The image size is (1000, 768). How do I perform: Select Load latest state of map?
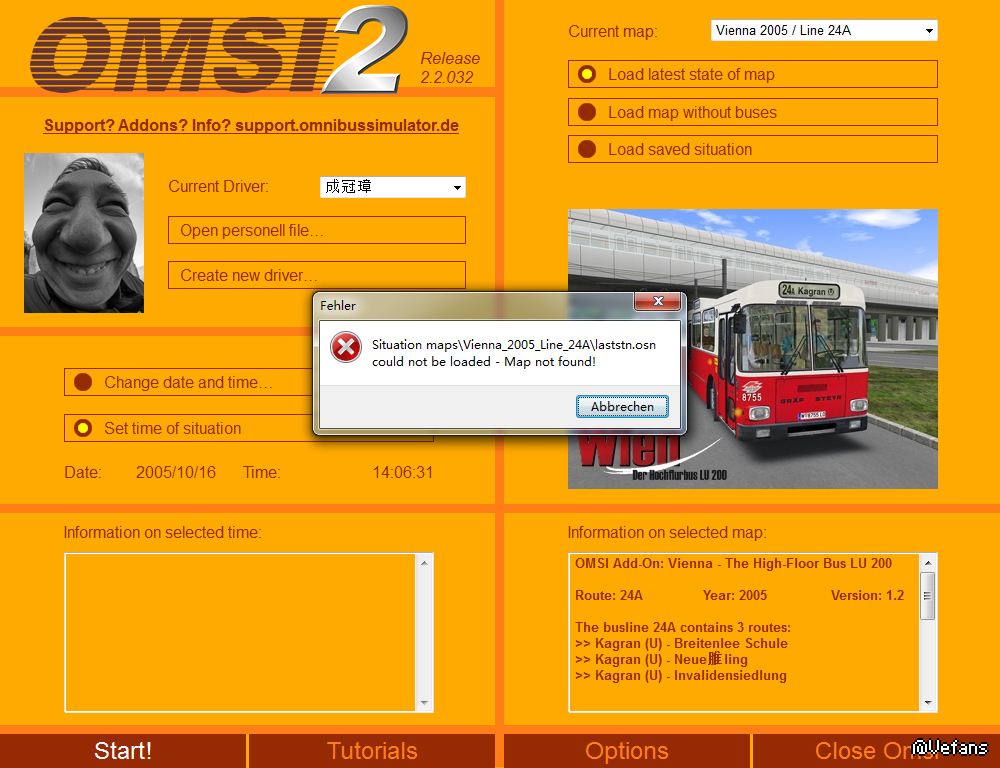[x=753, y=74]
